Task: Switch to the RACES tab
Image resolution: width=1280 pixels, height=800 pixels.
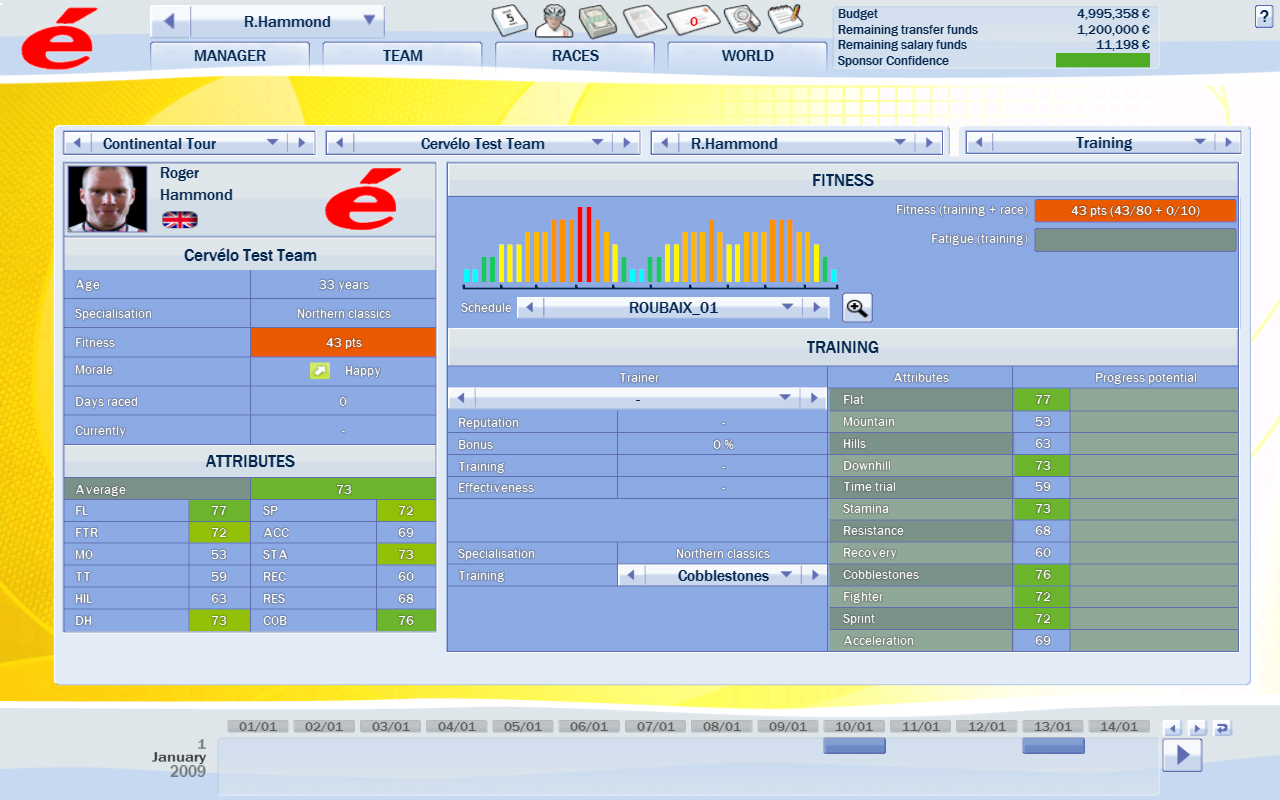Action: pyautogui.click(x=575, y=56)
